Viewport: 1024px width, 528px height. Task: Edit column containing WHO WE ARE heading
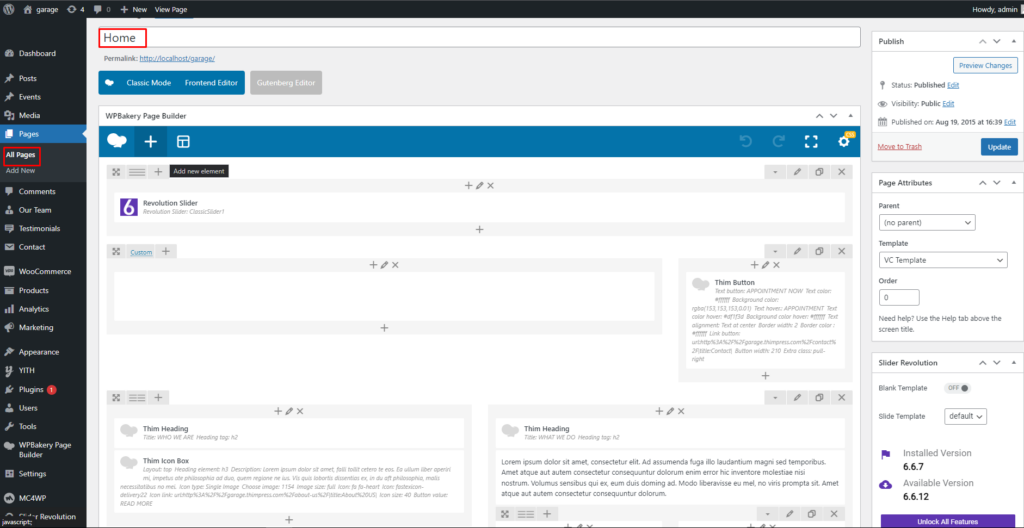[x=289, y=411]
